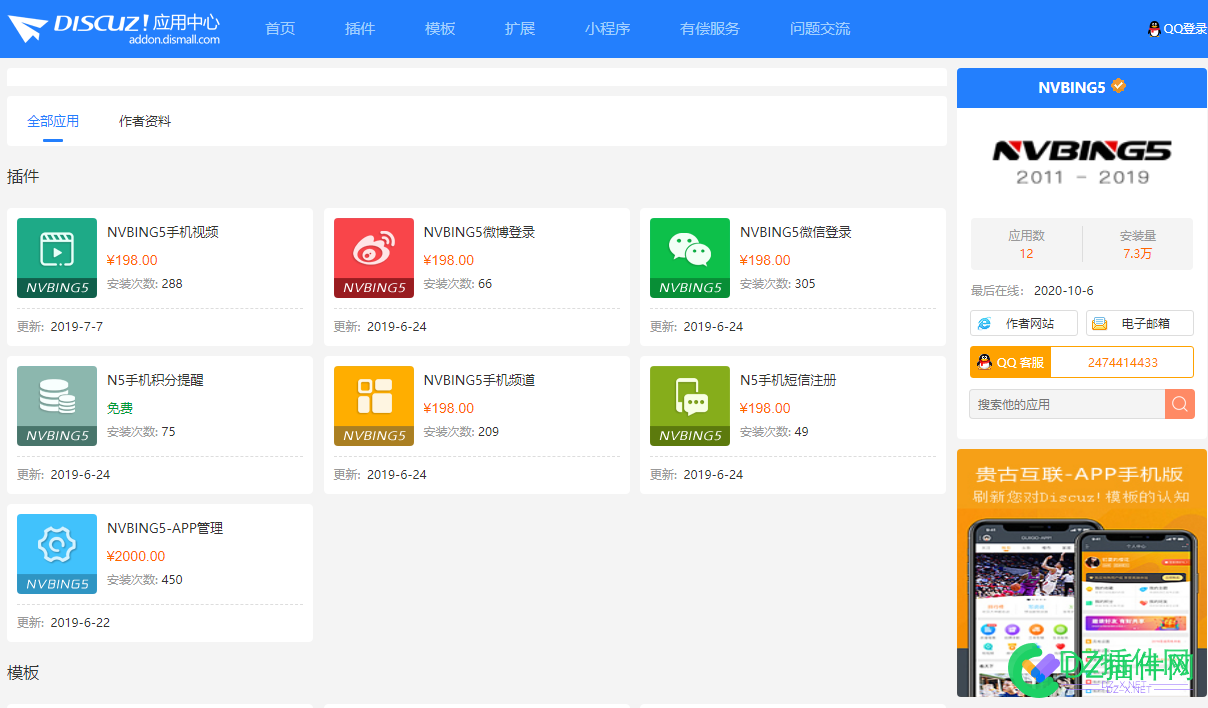Viewport: 1208px width, 708px height.
Task: Open the N5手机短信注册 title link
Action: (788, 380)
